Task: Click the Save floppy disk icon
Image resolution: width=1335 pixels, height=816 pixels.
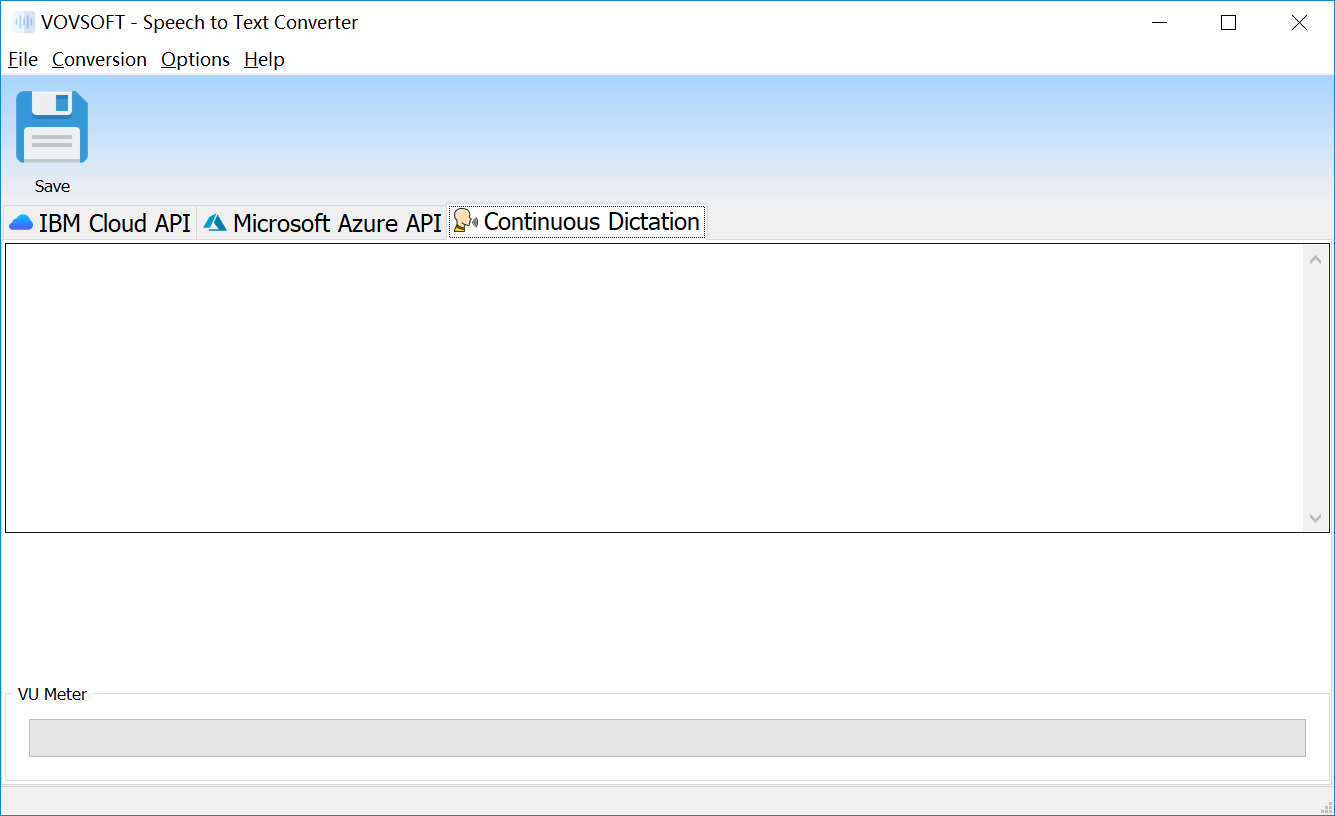Action: [52, 127]
